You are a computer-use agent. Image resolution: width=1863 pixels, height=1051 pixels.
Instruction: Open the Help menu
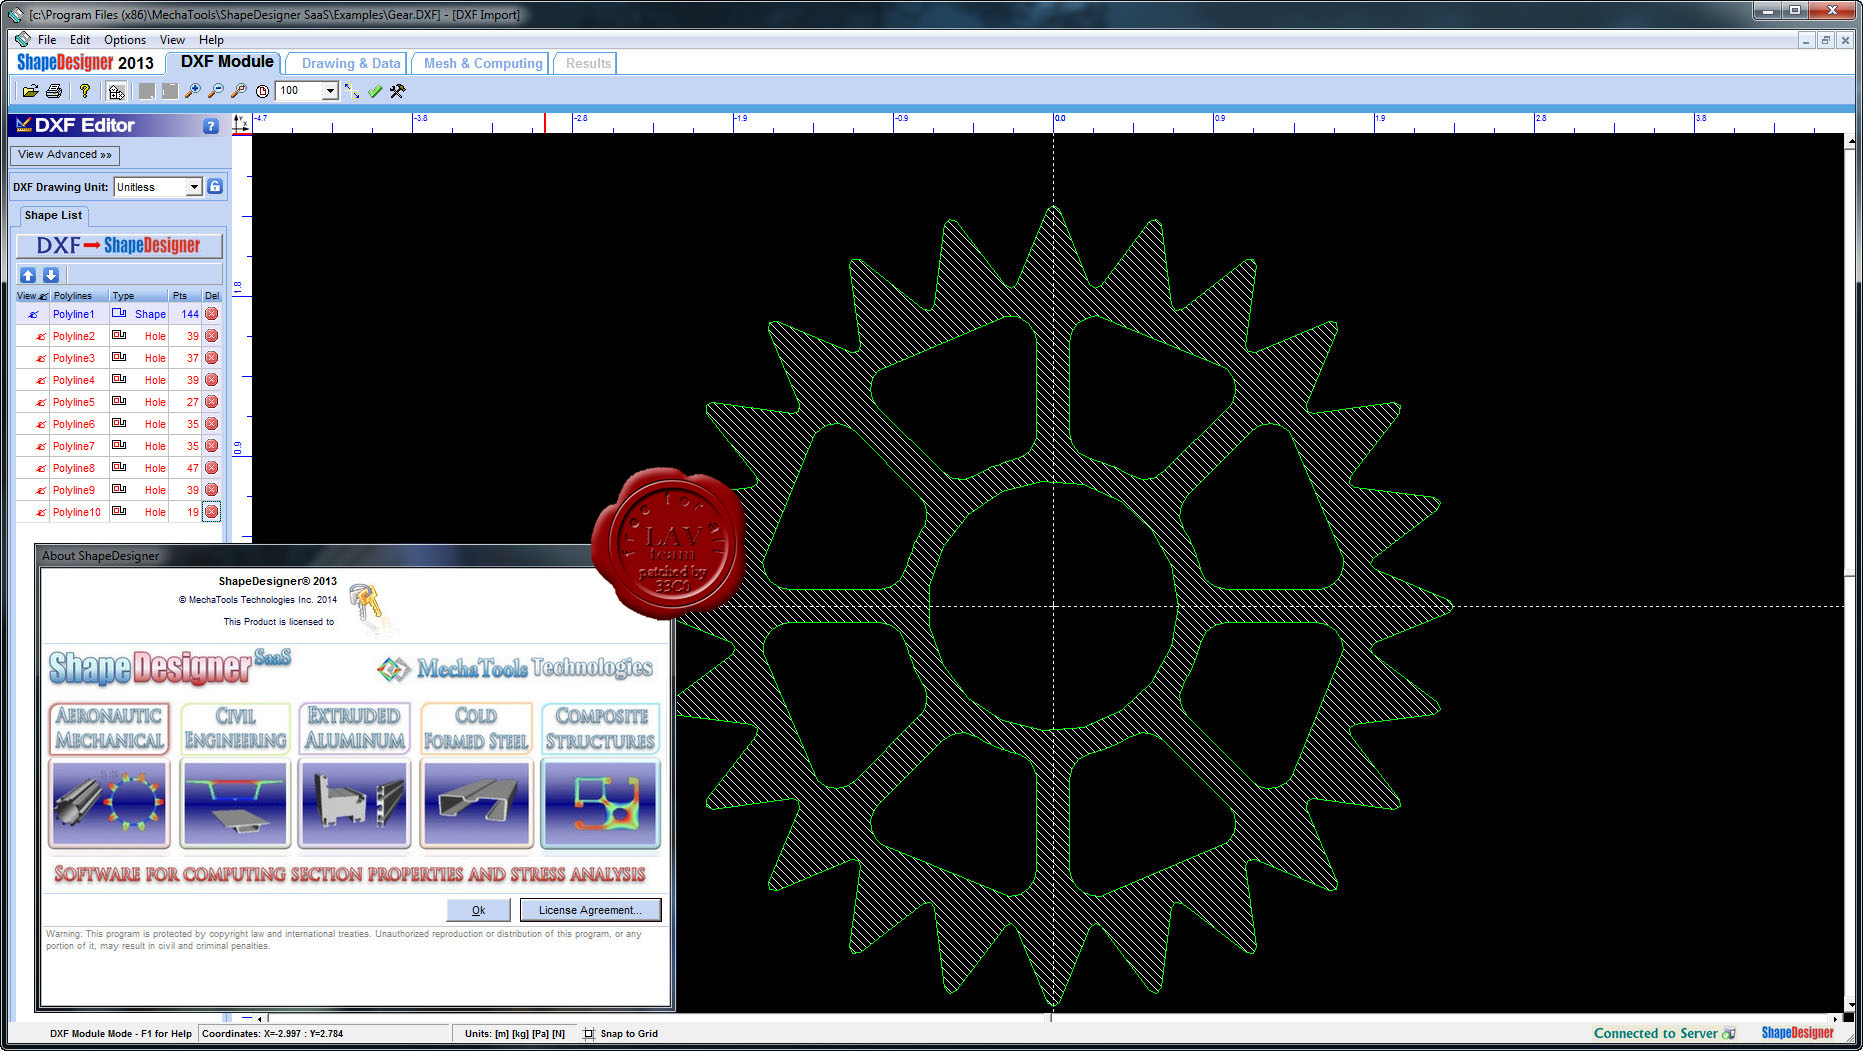point(211,40)
